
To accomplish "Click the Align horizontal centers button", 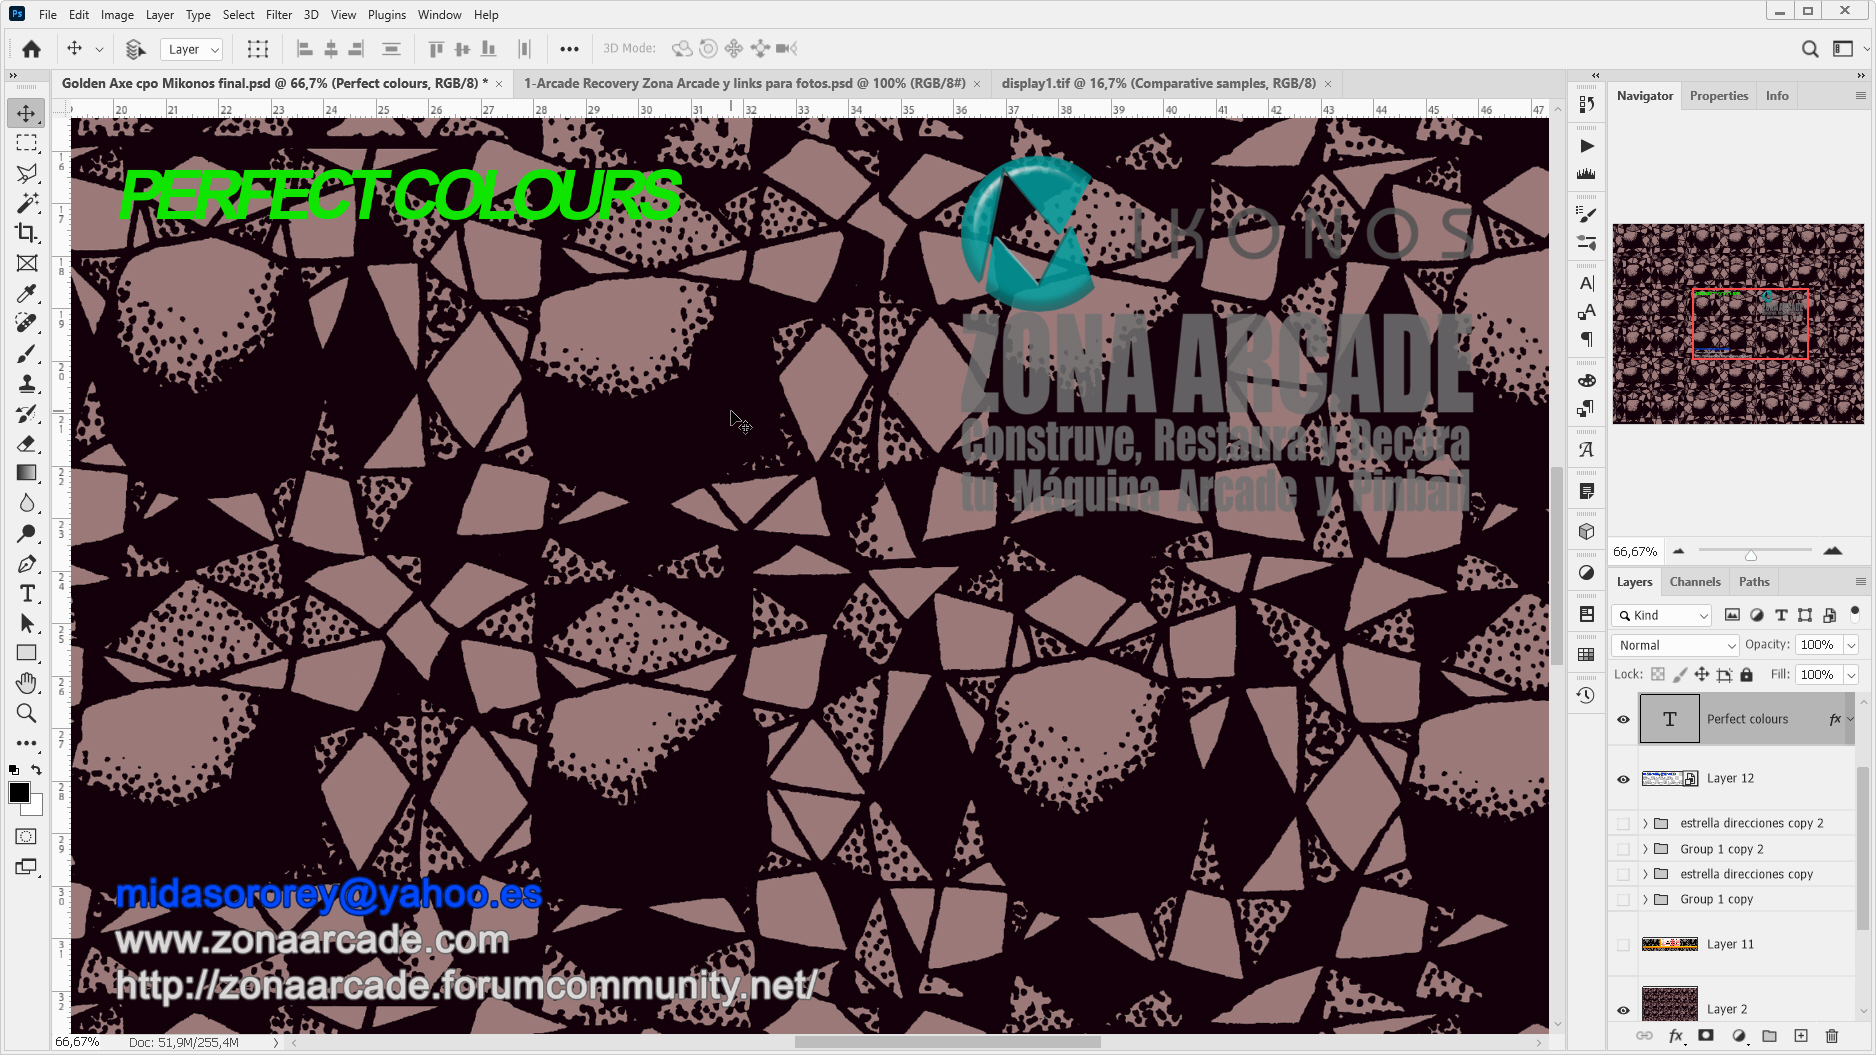I will [330, 48].
